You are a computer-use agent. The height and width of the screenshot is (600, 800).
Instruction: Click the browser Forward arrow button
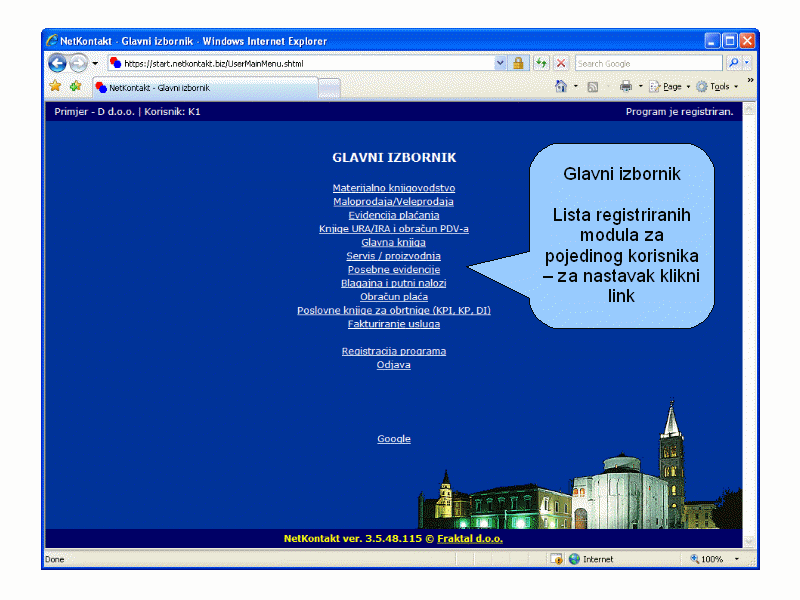tap(79, 63)
